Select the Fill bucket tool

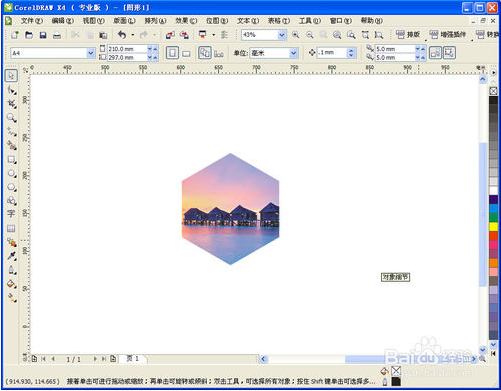tap(12, 284)
